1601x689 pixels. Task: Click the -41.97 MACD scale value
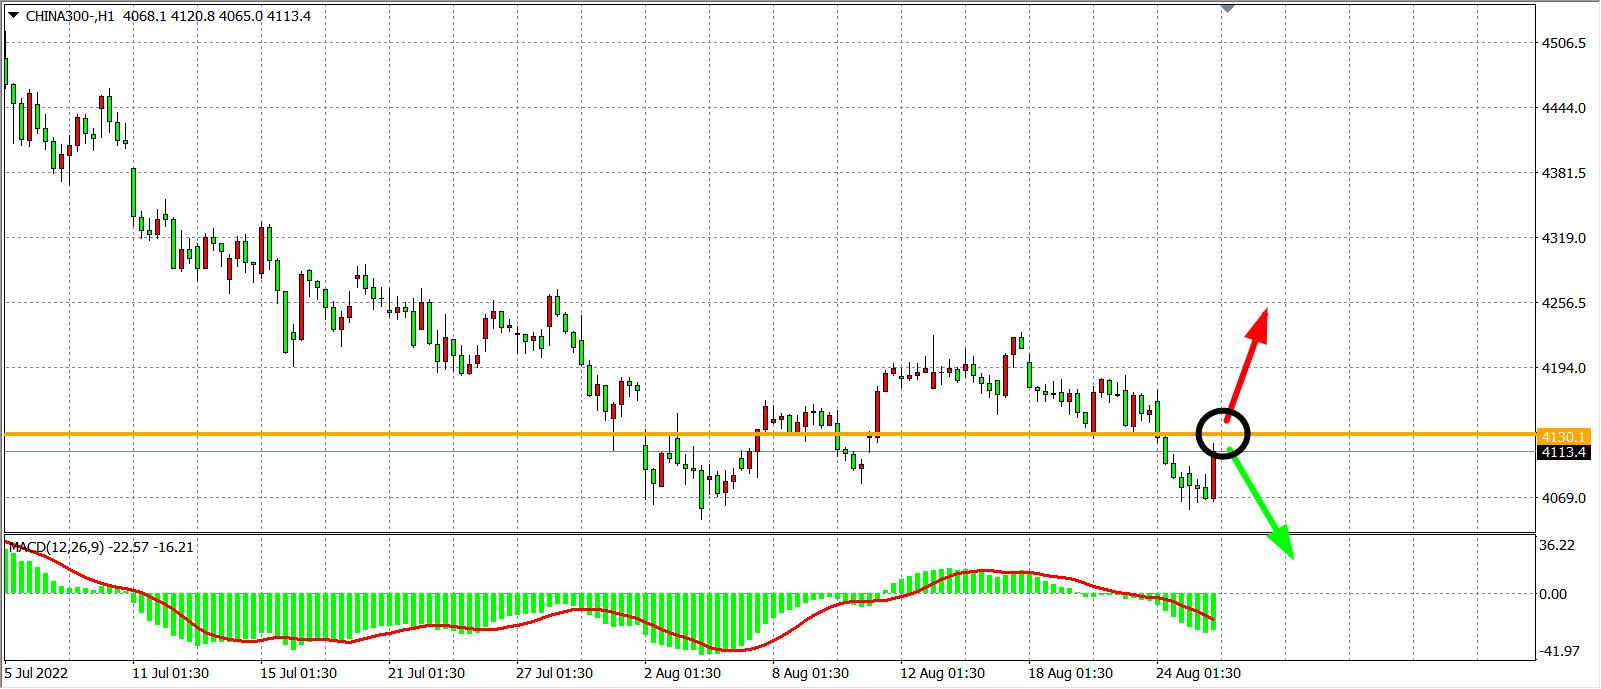click(1560, 651)
